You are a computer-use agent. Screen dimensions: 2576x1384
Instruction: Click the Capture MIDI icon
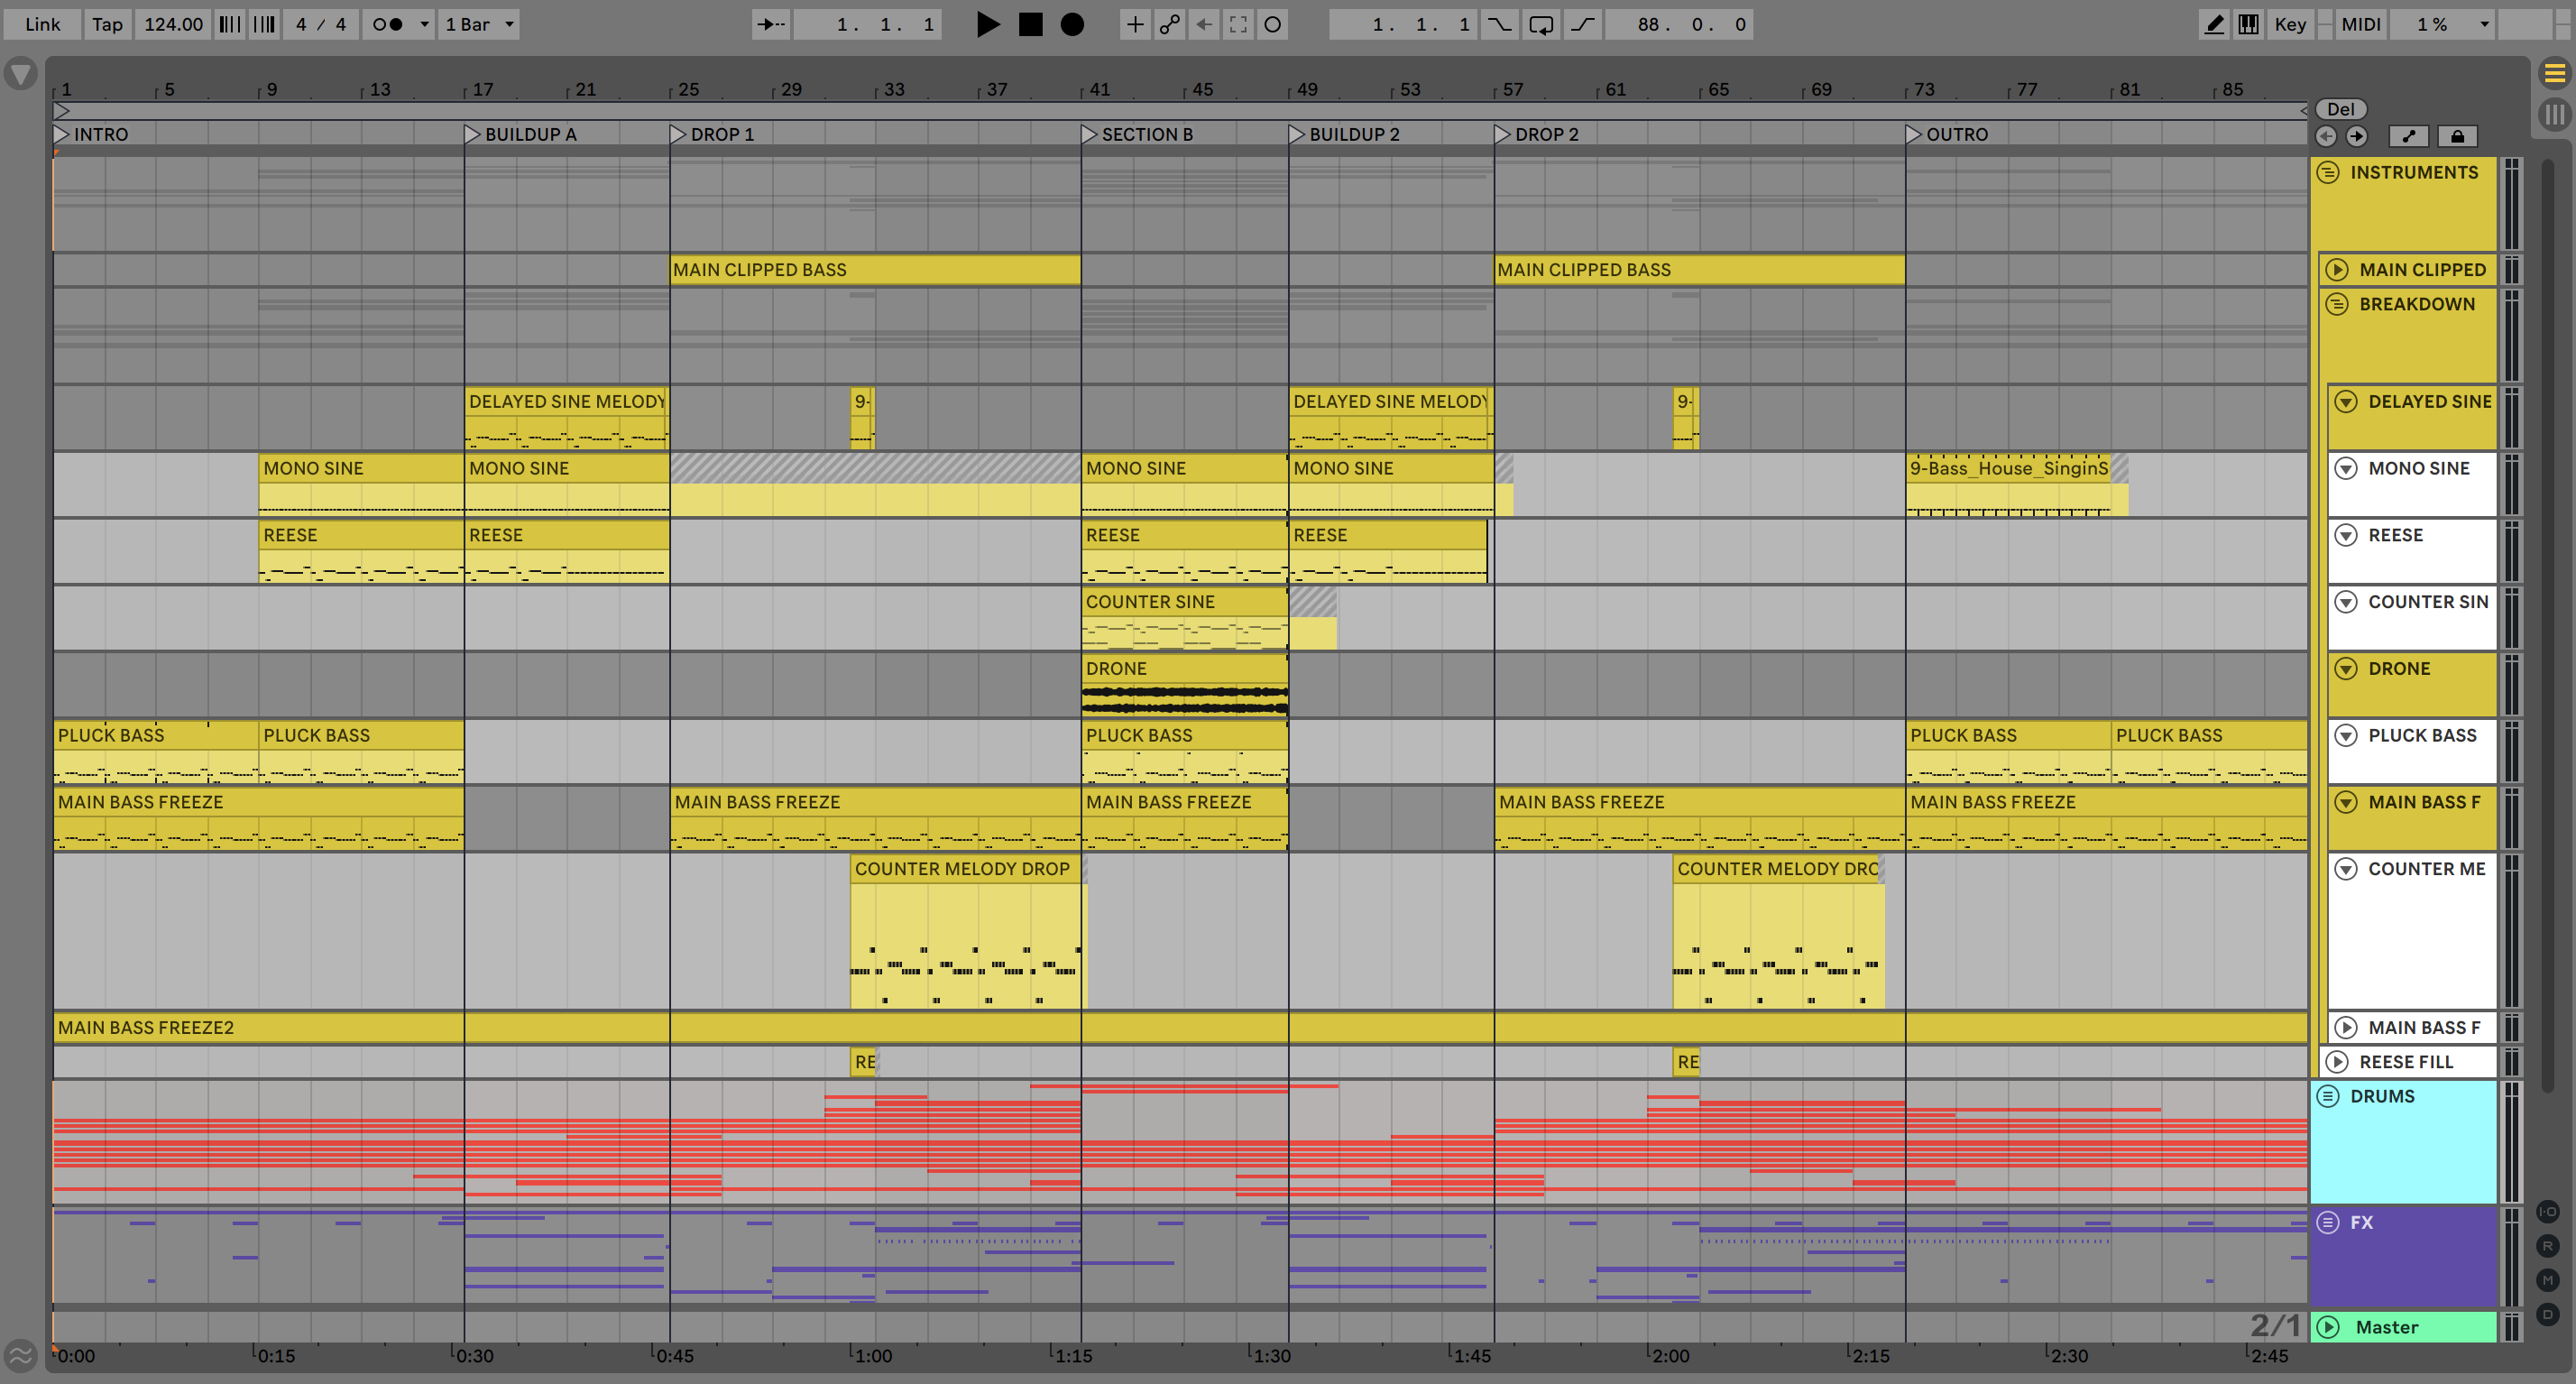(x=1238, y=24)
